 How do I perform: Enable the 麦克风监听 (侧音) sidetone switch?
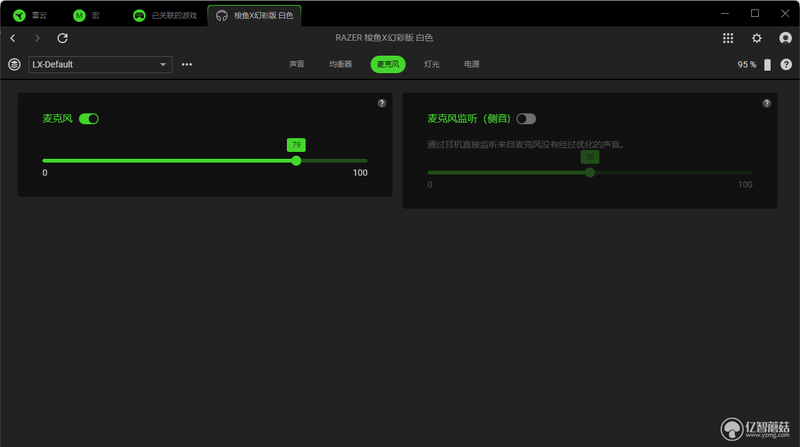[x=526, y=119]
